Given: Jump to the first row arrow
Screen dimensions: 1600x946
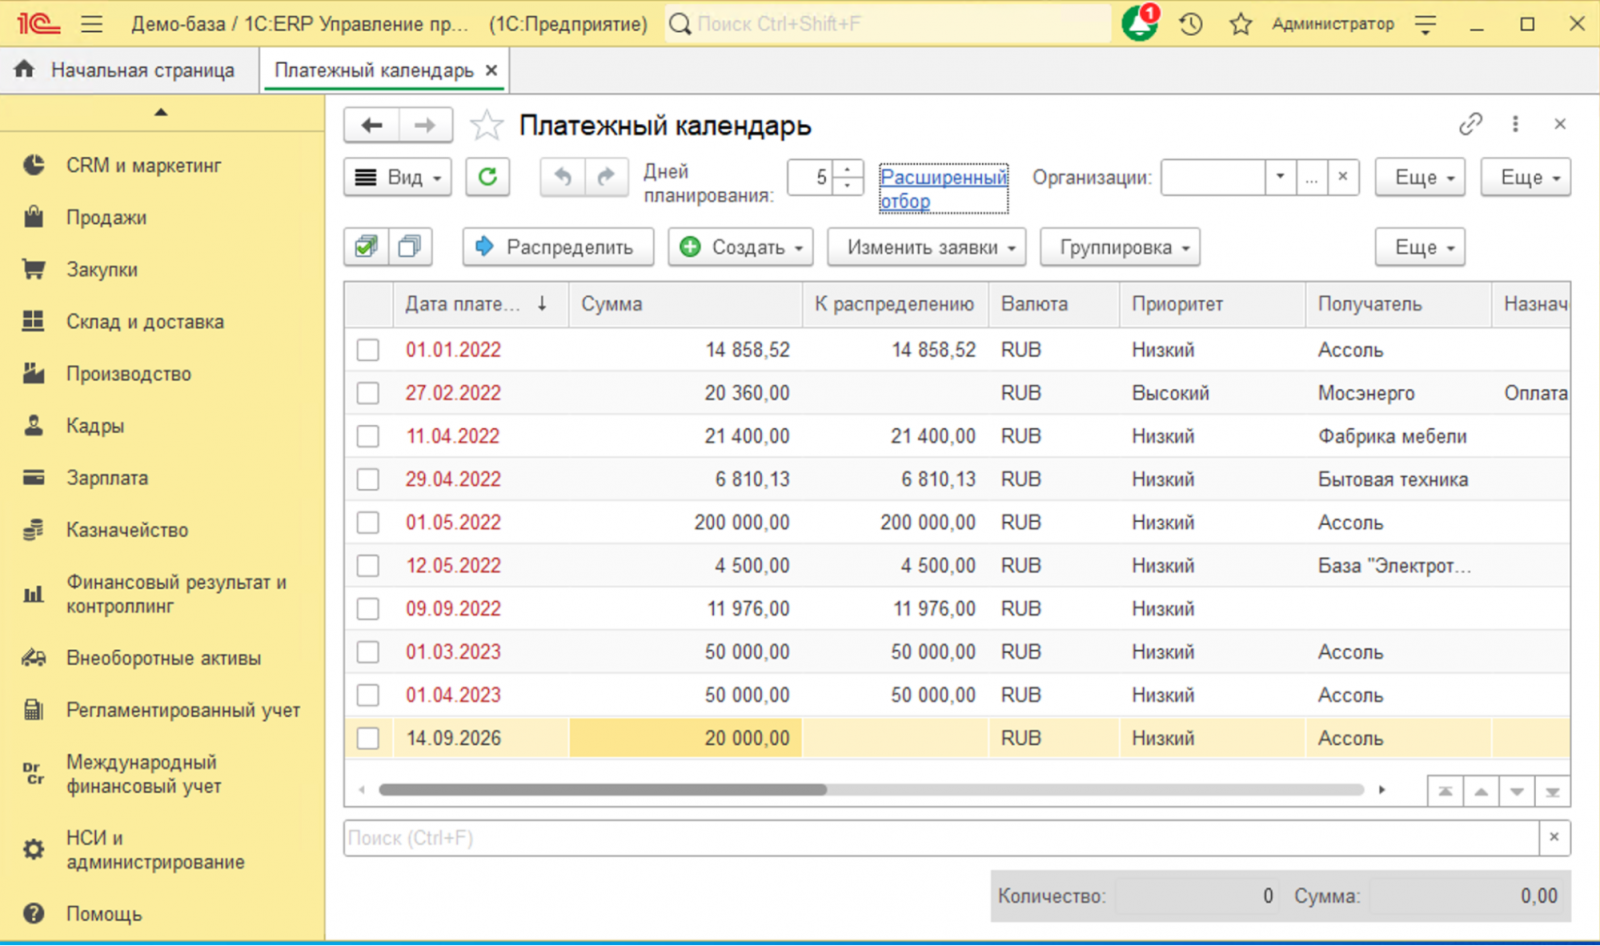Looking at the screenshot, I should 1445,791.
